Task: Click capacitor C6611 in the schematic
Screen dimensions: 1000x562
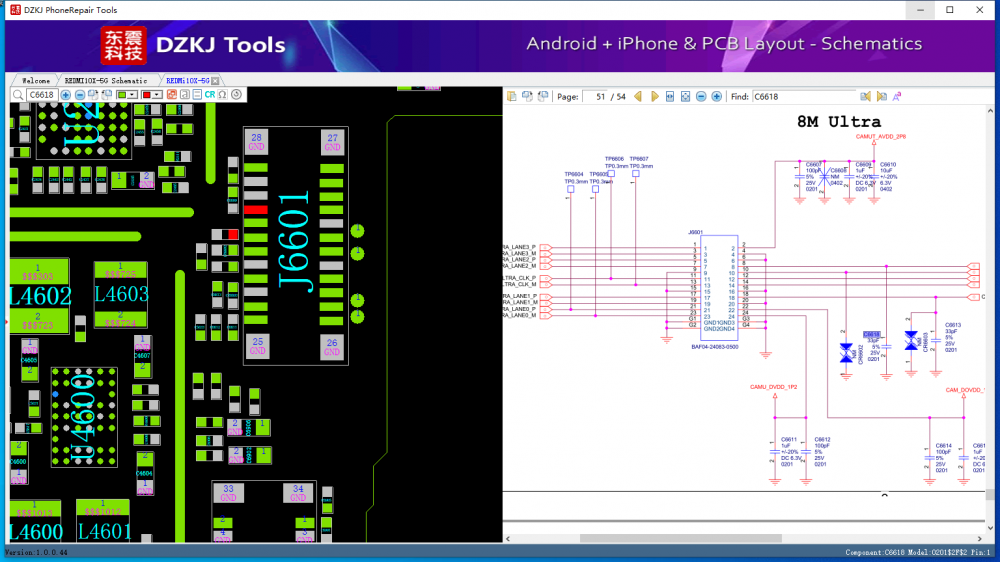Action: (789, 440)
